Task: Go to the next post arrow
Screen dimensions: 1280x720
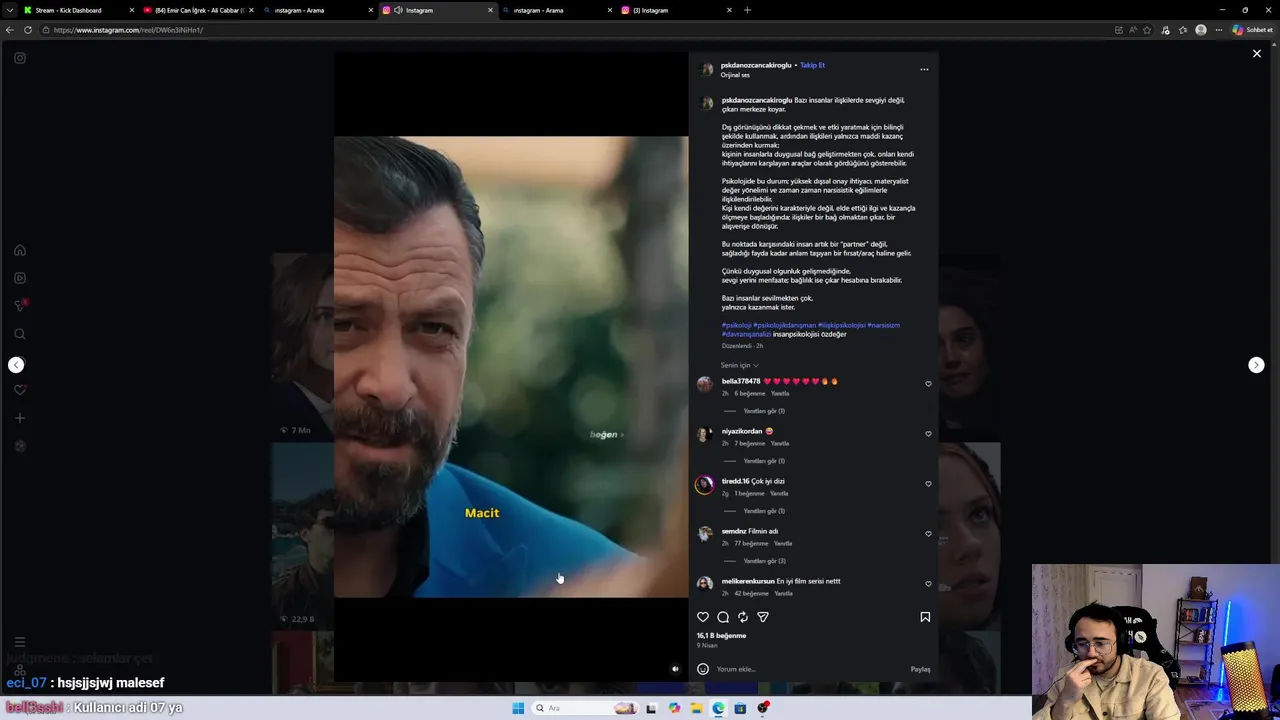Action: click(x=1256, y=365)
